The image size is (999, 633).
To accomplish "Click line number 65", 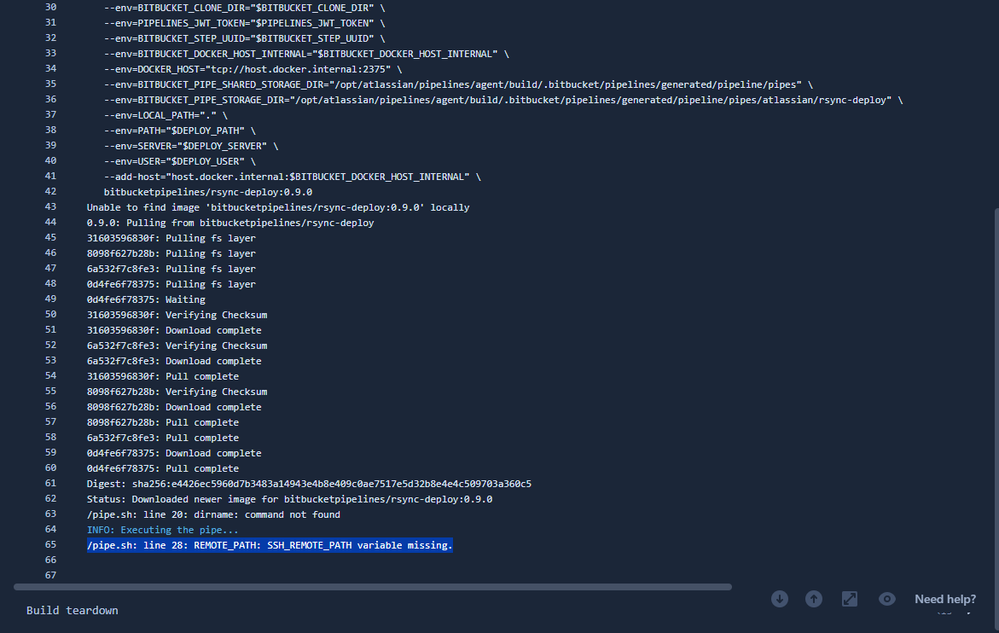I will point(50,544).
